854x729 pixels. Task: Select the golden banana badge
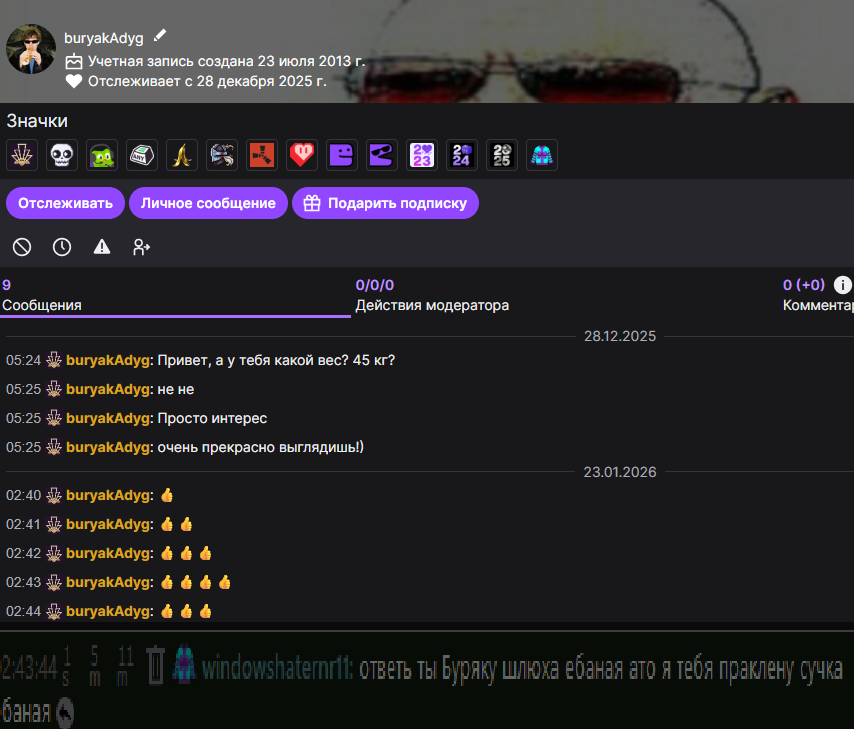tap(181, 155)
